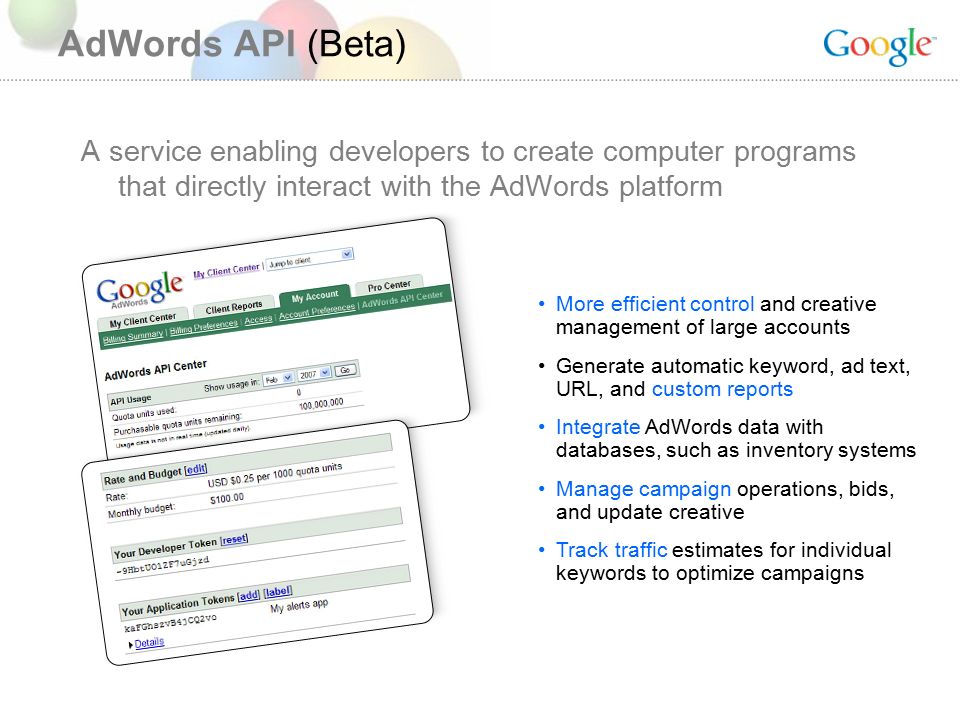Click the '100,000,000' quota value
The height and width of the screenshot is (720, 960).
[x=321, y=404]
